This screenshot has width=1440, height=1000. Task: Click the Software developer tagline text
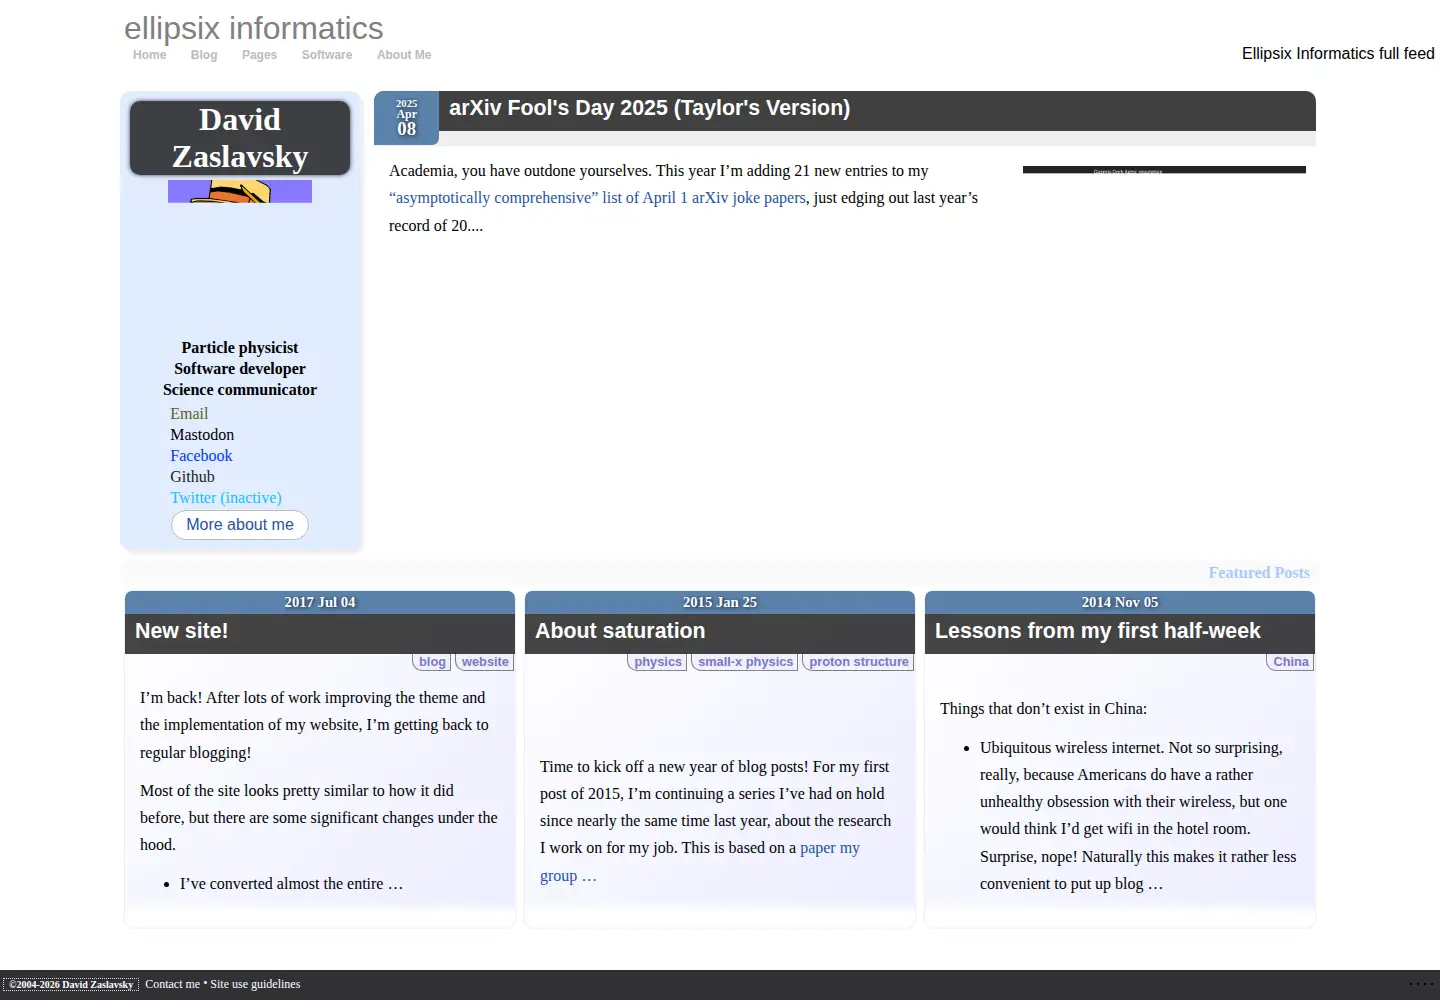tap(240, 369)
